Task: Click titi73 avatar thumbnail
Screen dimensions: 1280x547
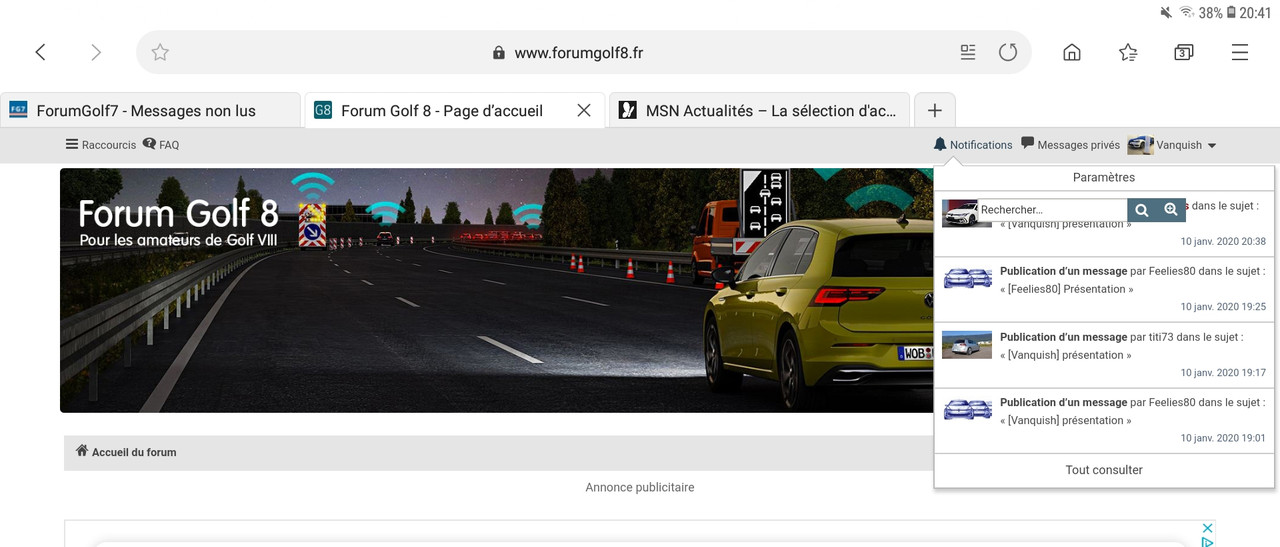Action: [x=967, y=344]
